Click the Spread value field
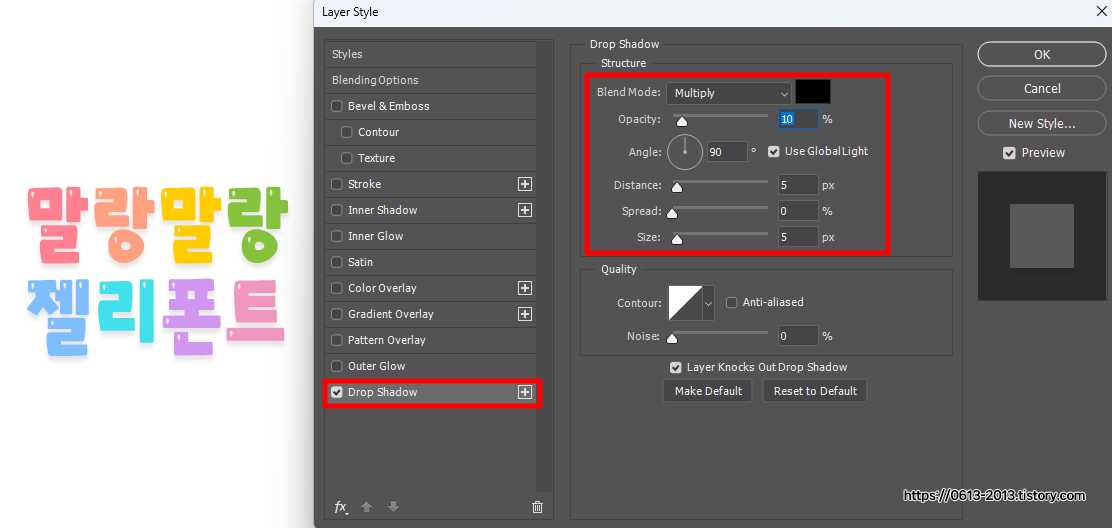This screenshot has height=528, width=1112. [x=799, y=211]
